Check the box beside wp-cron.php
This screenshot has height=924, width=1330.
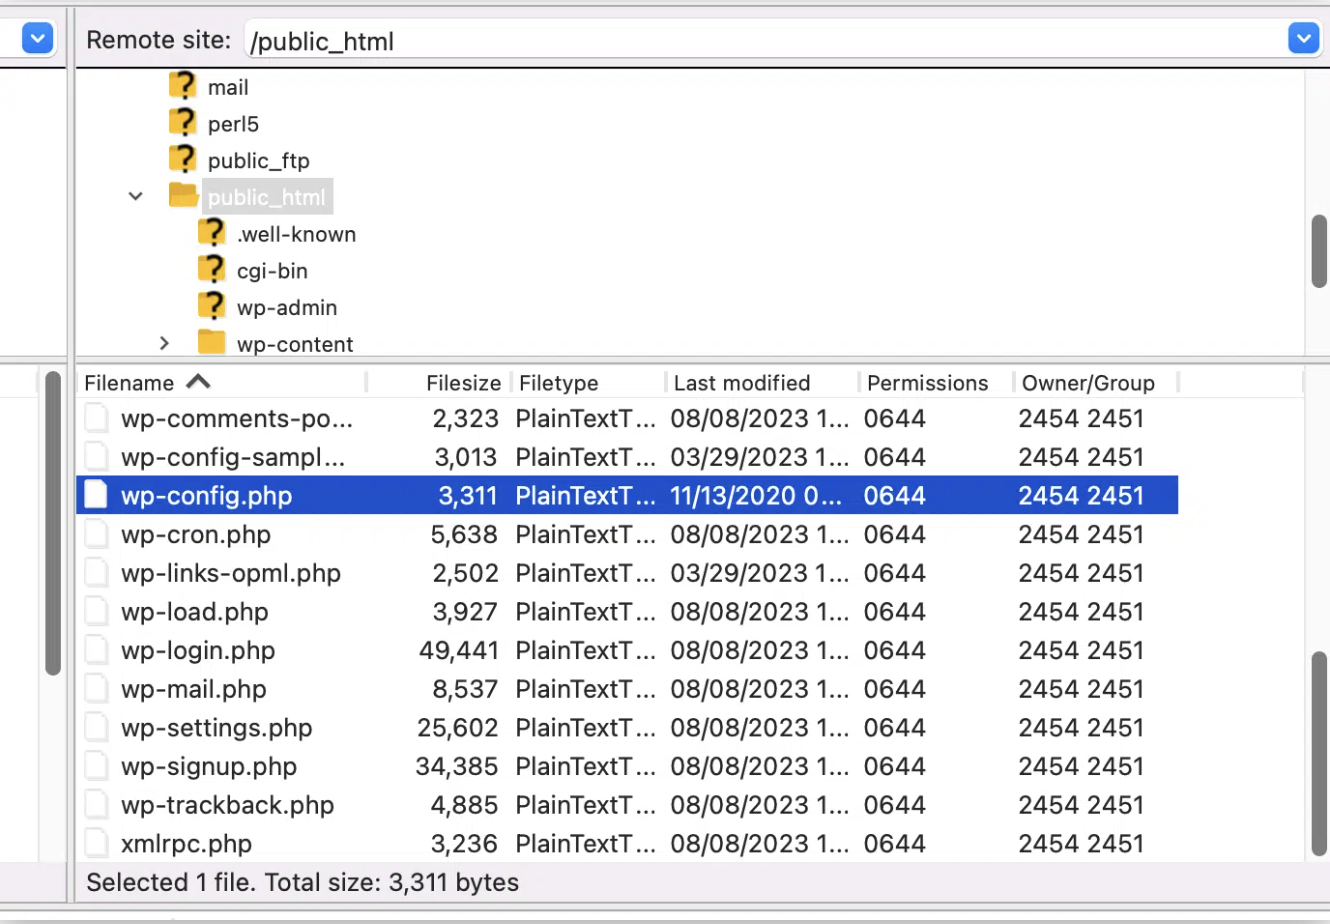point(96,534)
